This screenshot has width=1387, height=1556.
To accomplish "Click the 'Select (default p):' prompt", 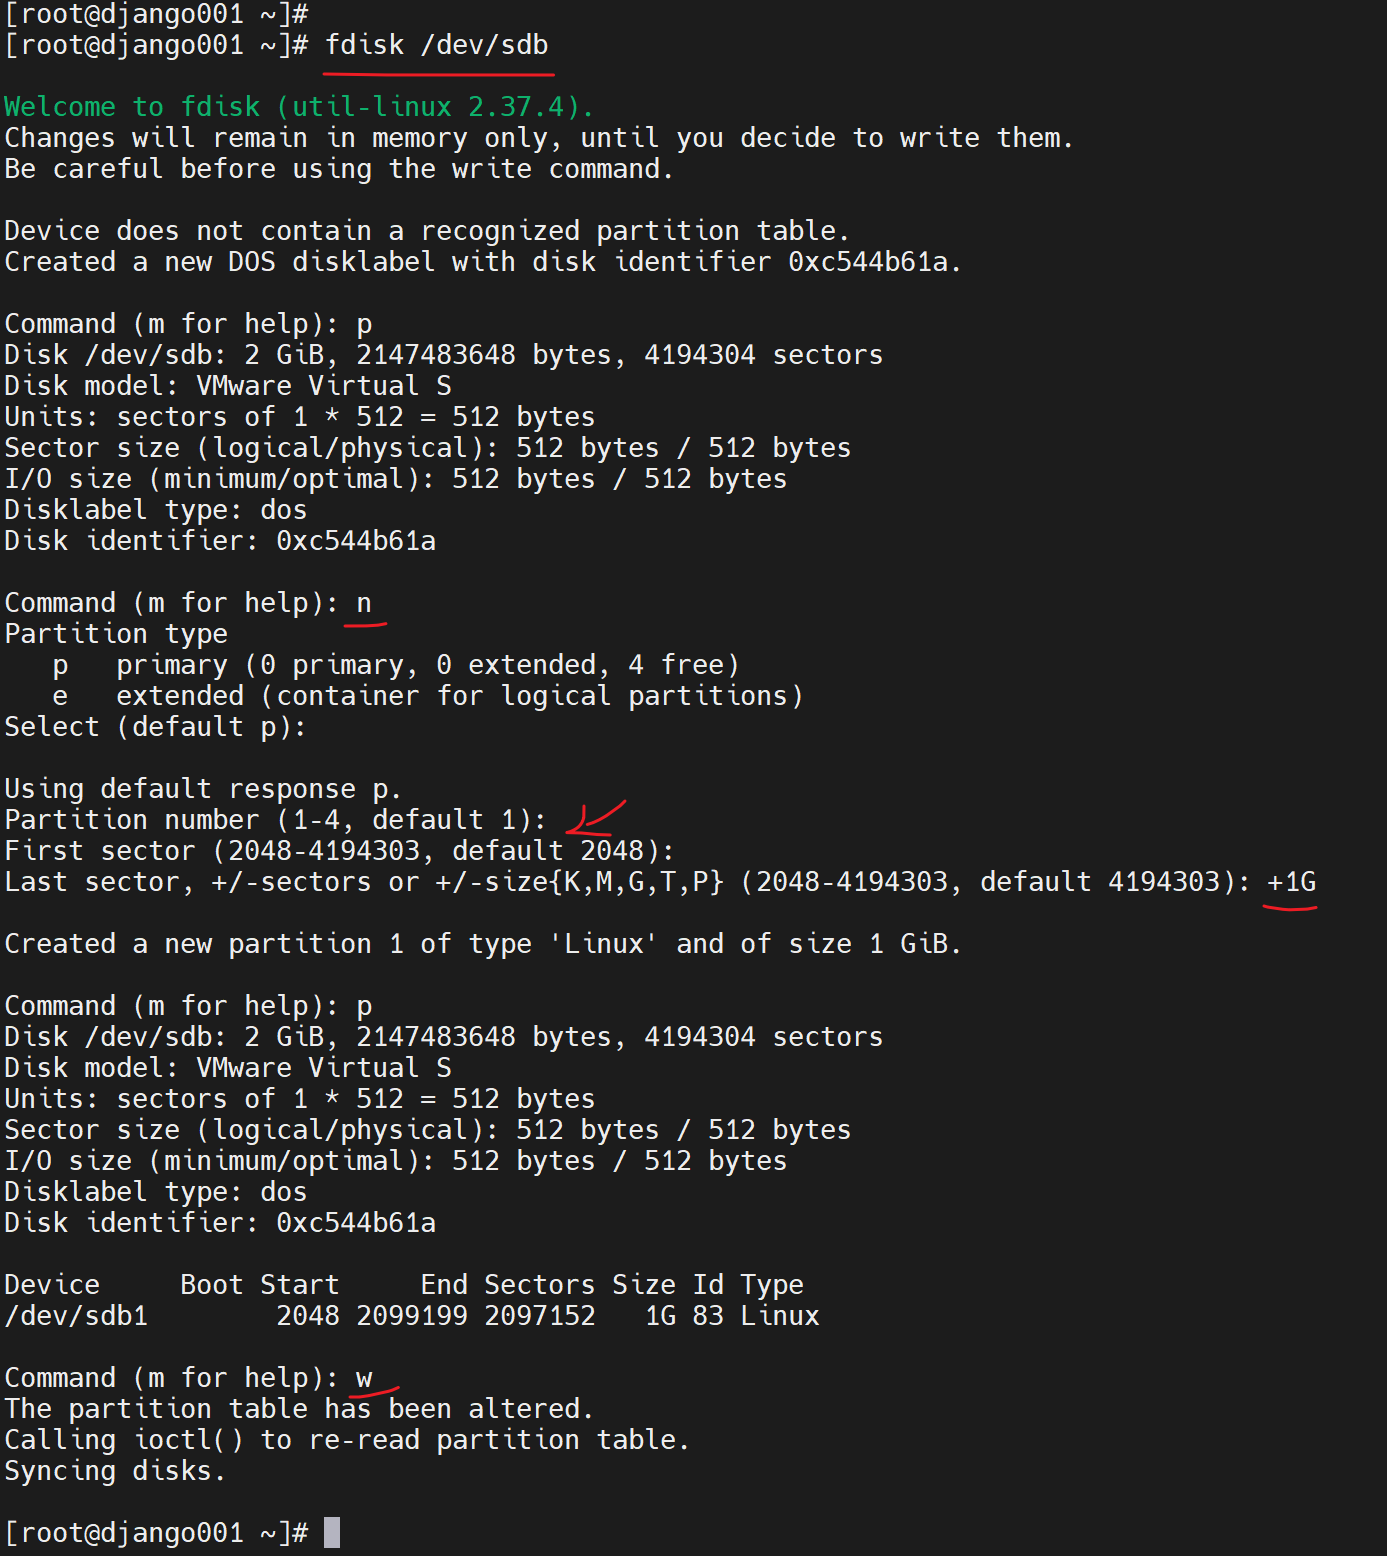I will pos(155,727).
